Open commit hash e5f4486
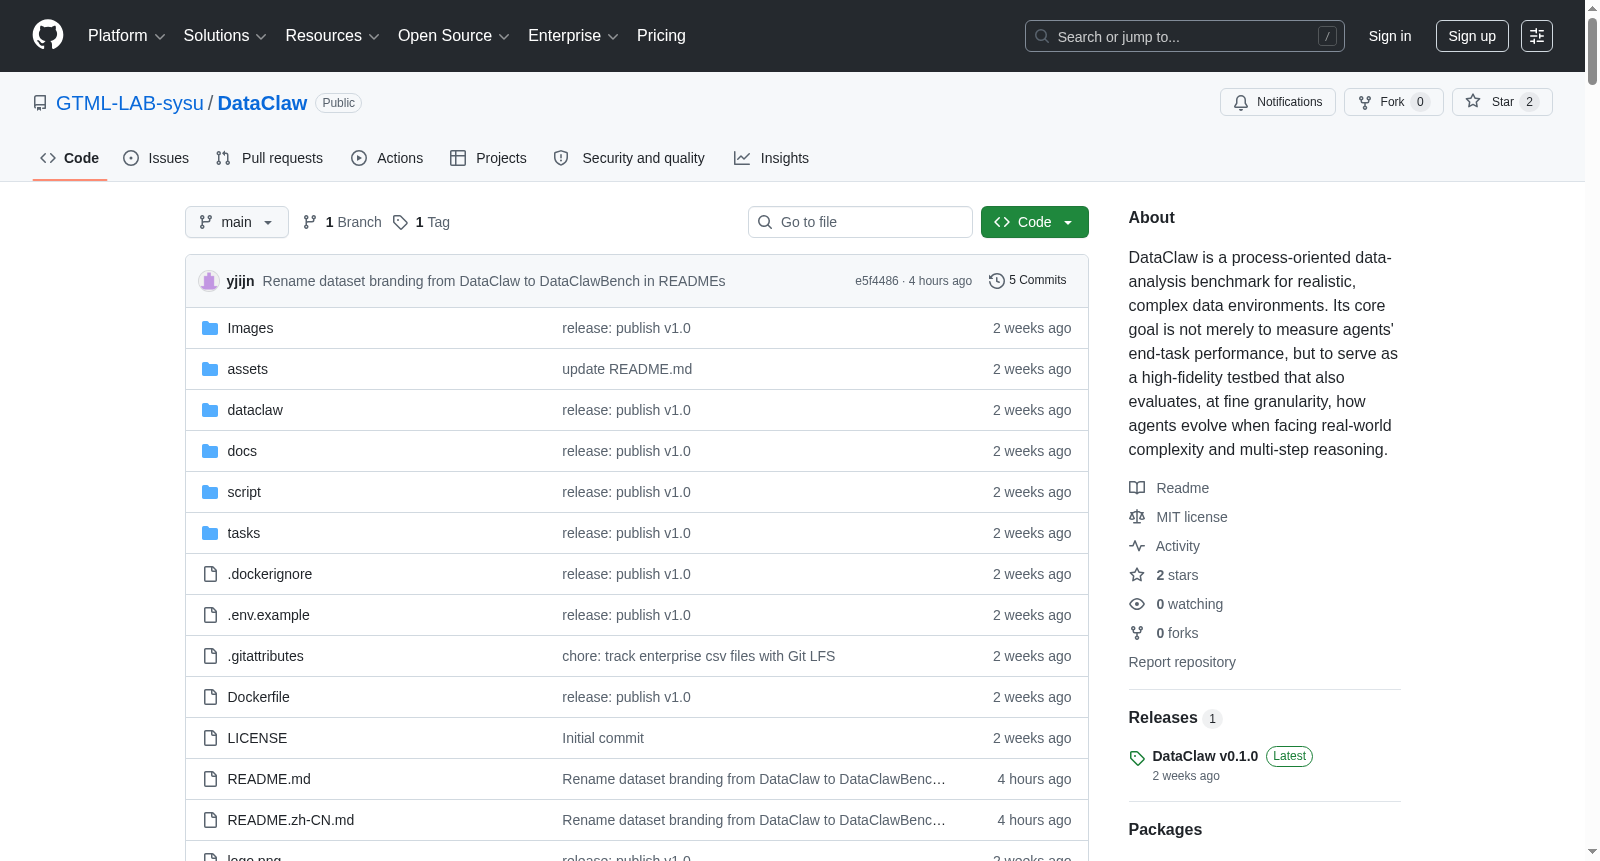This screenshot has height=861, width=1600. (x=877, y=281)
